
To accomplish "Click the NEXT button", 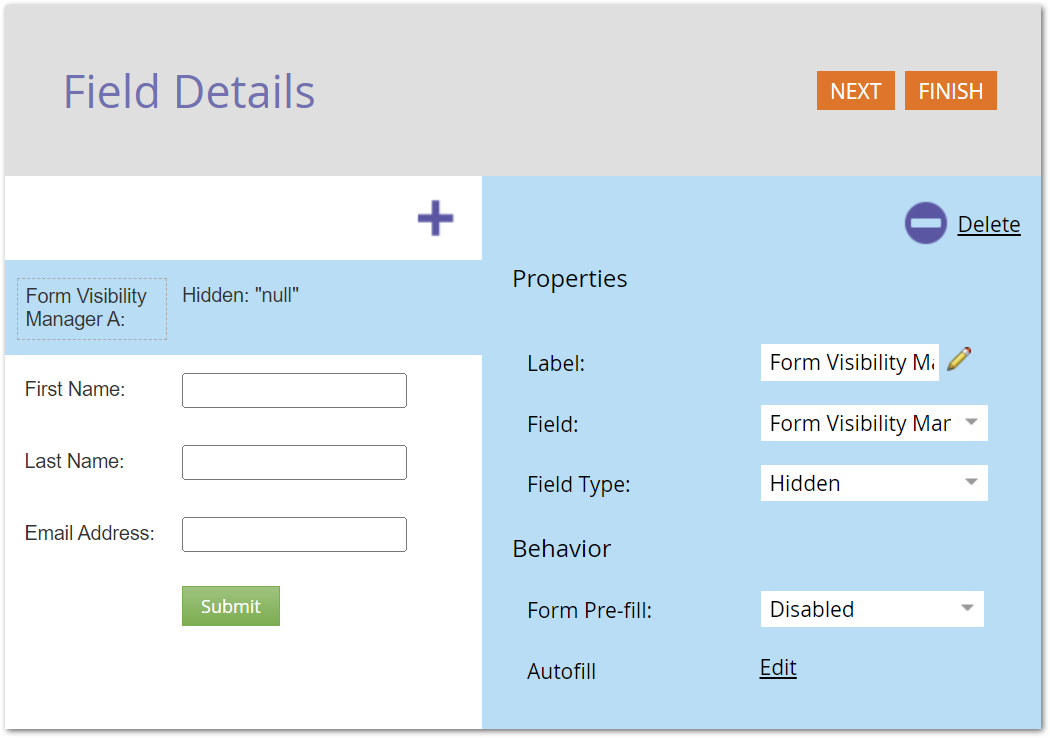I will click(855, 90).
